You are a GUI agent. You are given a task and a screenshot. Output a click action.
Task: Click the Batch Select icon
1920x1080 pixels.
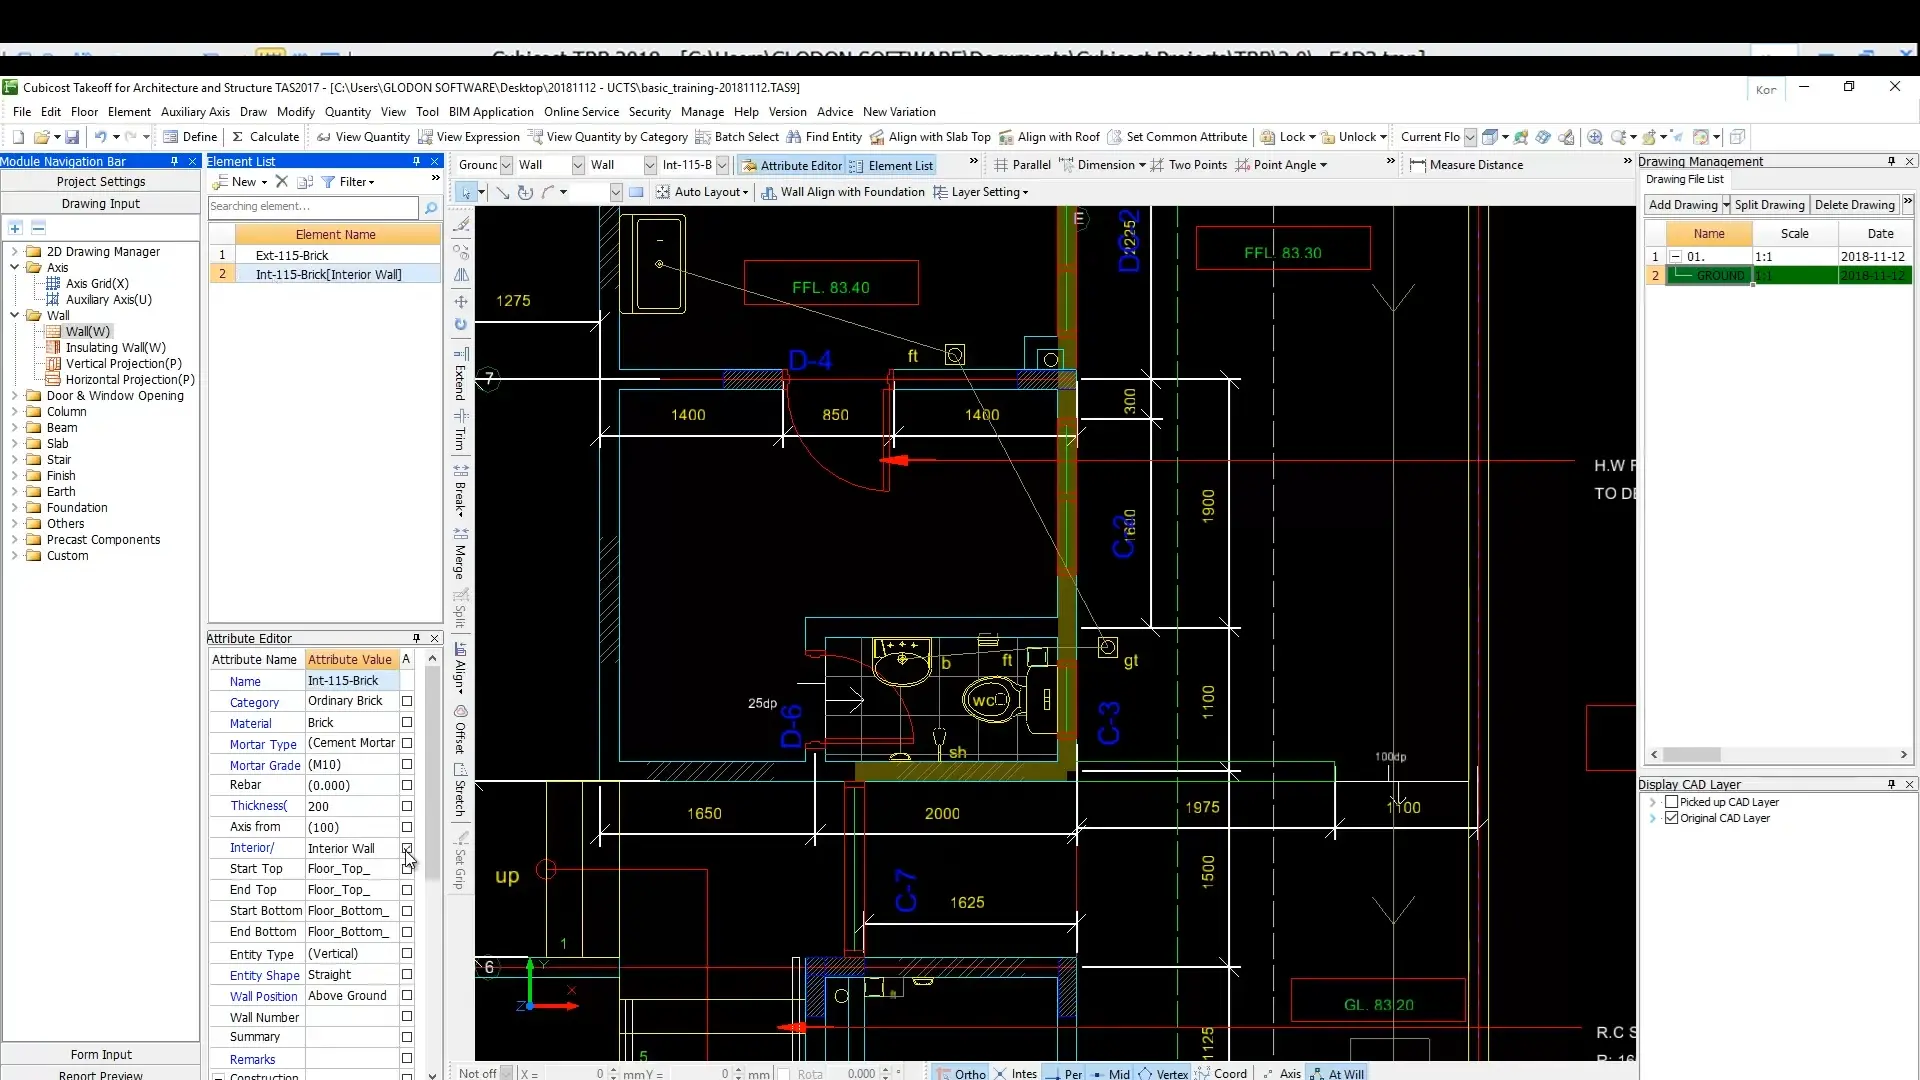(703, 137)
